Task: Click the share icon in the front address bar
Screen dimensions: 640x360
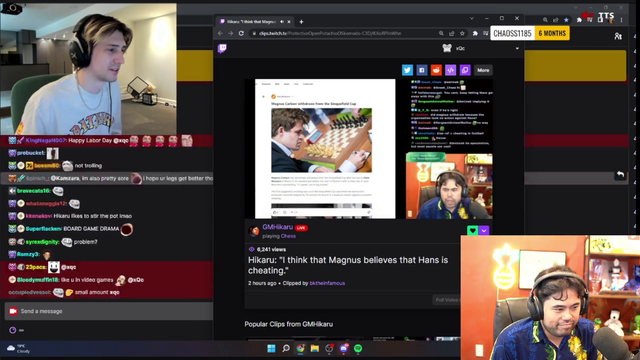Action: [451, 33]
